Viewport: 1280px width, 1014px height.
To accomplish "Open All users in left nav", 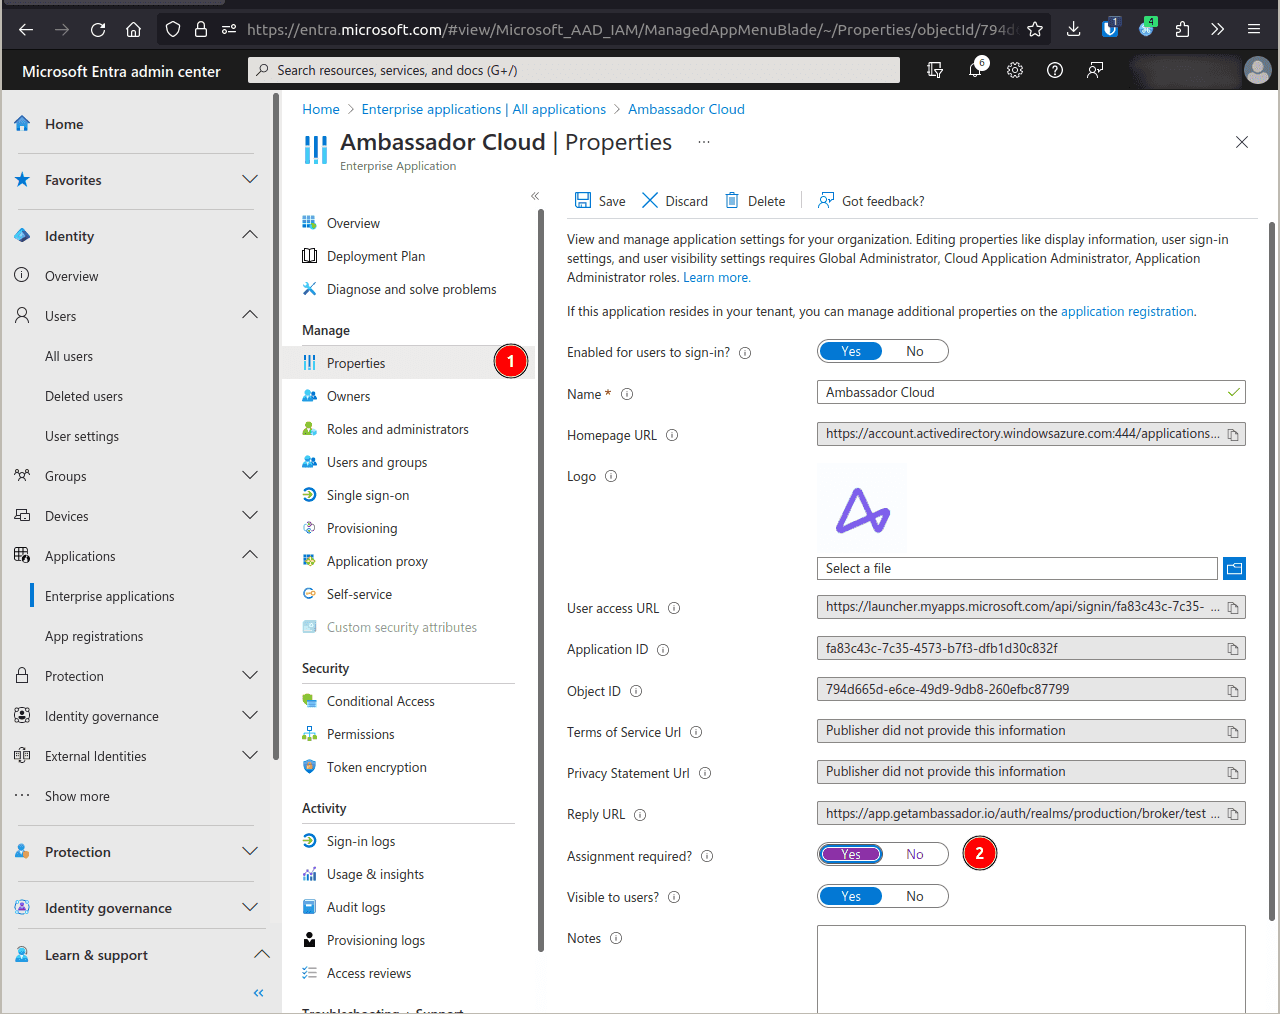I will click(x=69, y=356).
